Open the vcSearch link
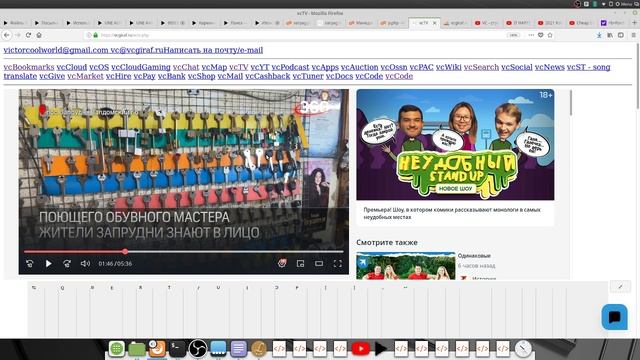The width and height of the screenshot is (640, 360). click(481, 67)
